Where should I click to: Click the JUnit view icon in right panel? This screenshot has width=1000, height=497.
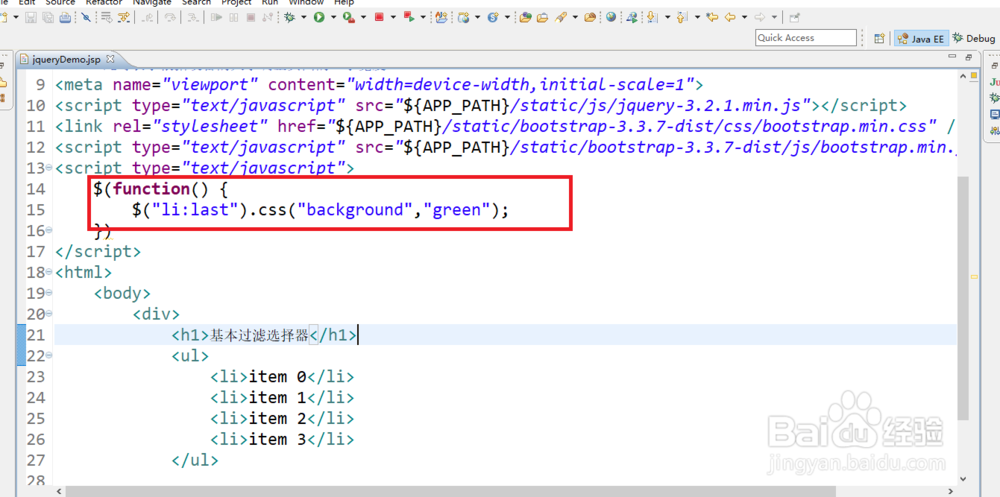(x=994, y=82)
